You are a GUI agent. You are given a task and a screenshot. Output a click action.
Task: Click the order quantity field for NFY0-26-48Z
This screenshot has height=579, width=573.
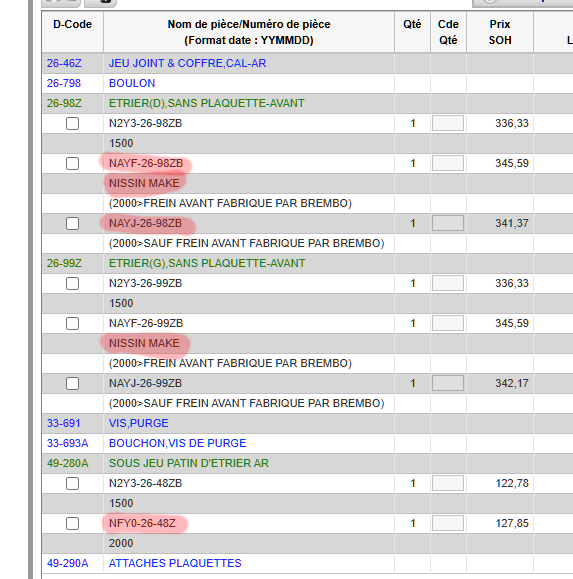tap(448, 523)
